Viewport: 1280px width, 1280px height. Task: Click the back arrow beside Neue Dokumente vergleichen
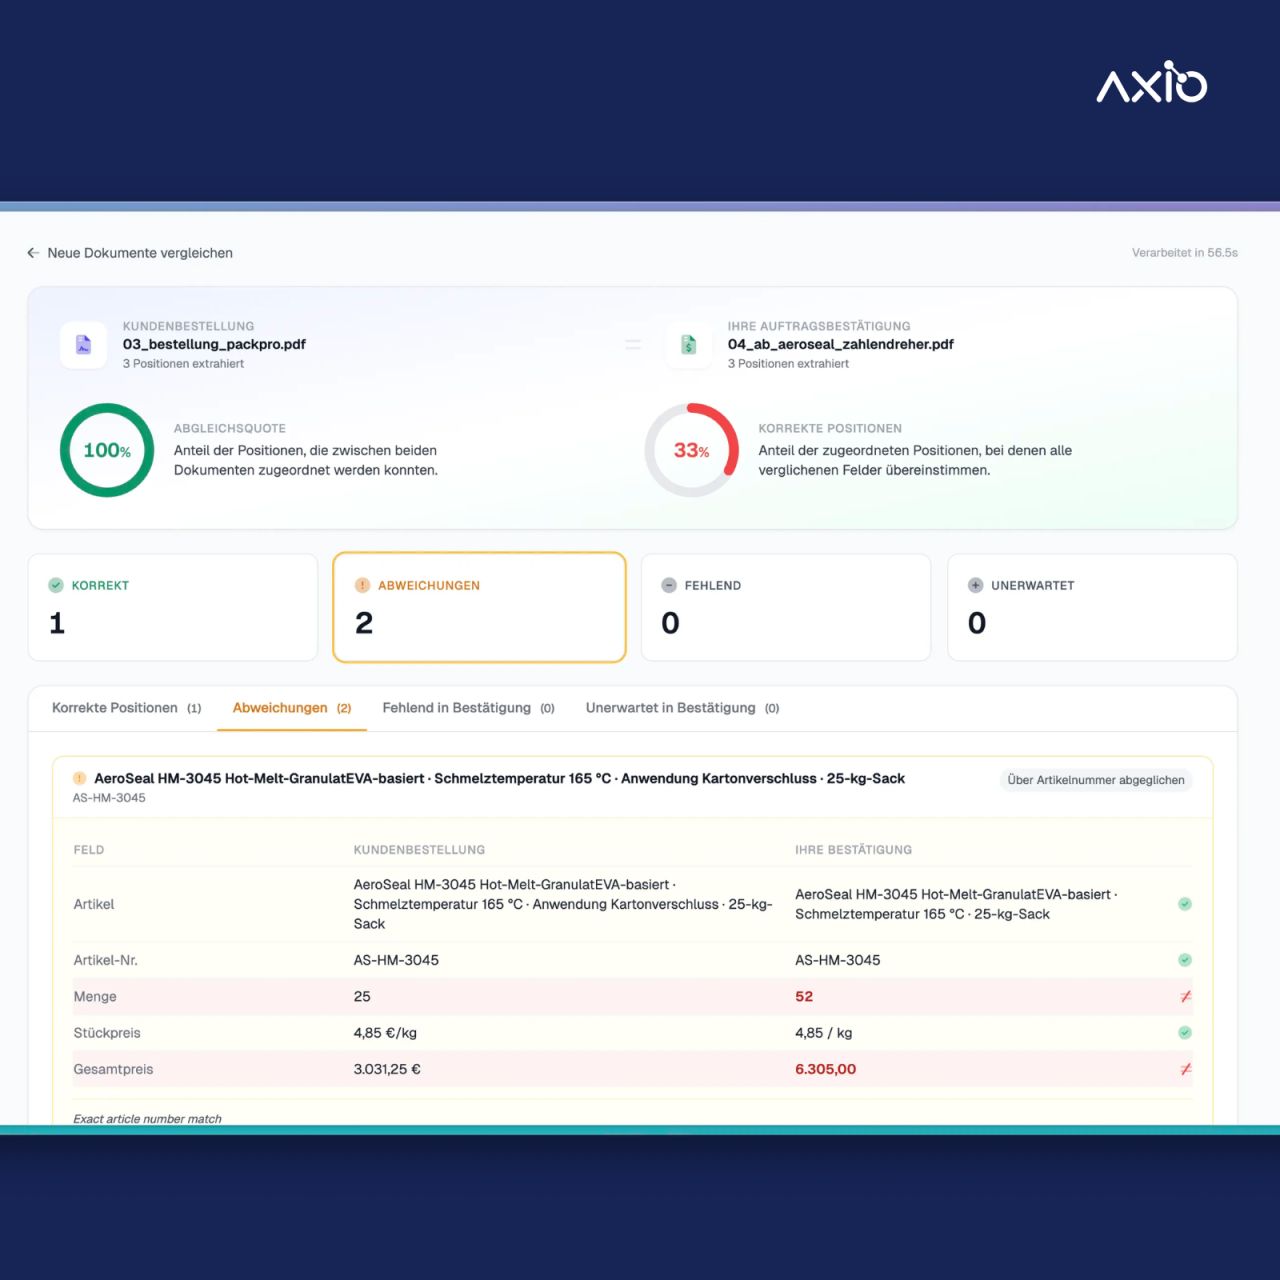(x=33, y=253)
